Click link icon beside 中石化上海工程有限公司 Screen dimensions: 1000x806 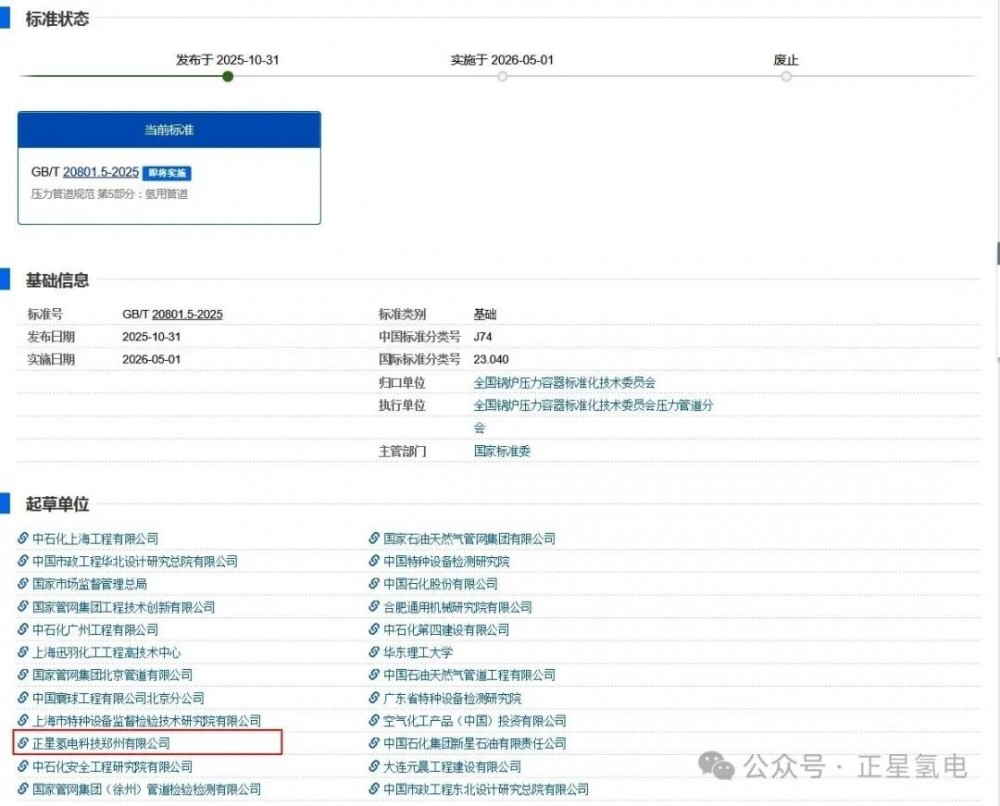pos(23,539)
